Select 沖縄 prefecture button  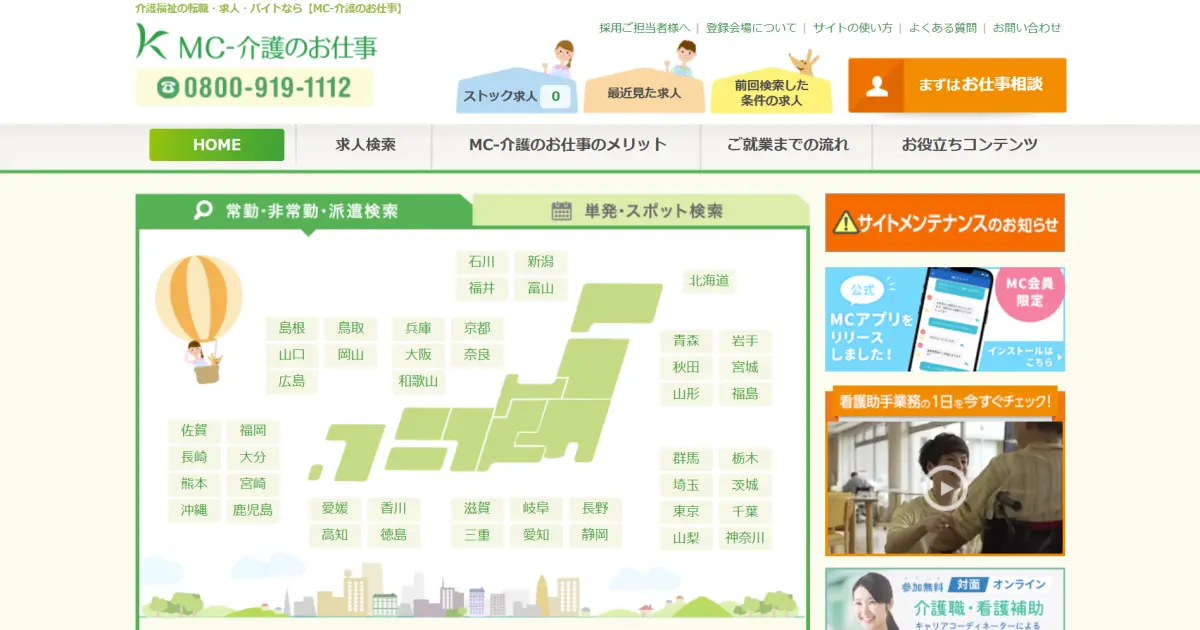(x=194, y=510)
